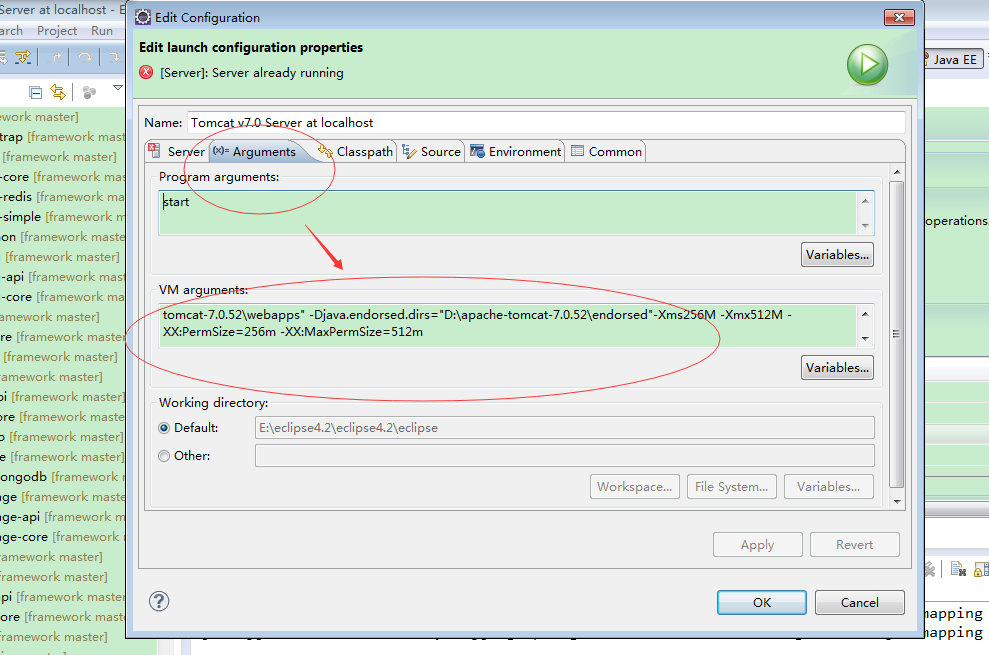Select the Other working directory radio

point(164,456)
